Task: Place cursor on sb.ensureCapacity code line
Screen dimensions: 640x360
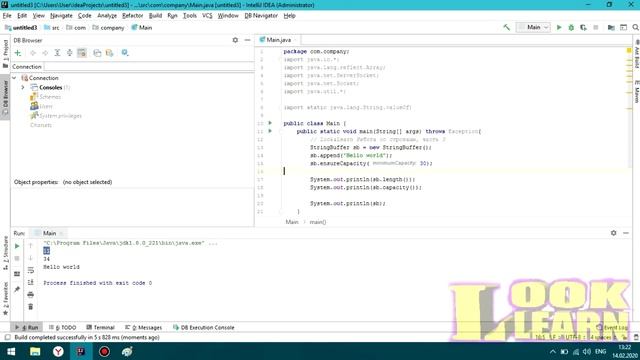Action: click(x=371, y=163)
